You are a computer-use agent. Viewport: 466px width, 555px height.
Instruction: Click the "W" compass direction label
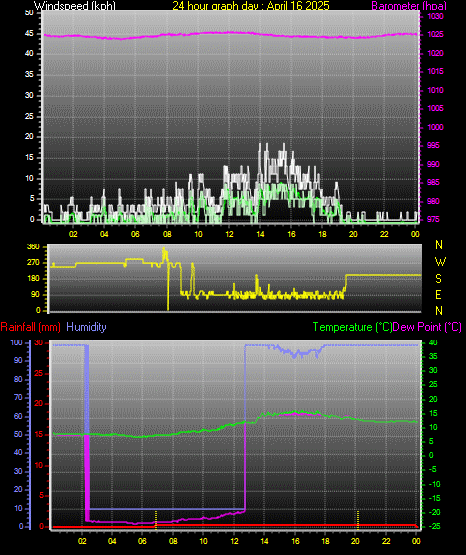pos(440,262)
